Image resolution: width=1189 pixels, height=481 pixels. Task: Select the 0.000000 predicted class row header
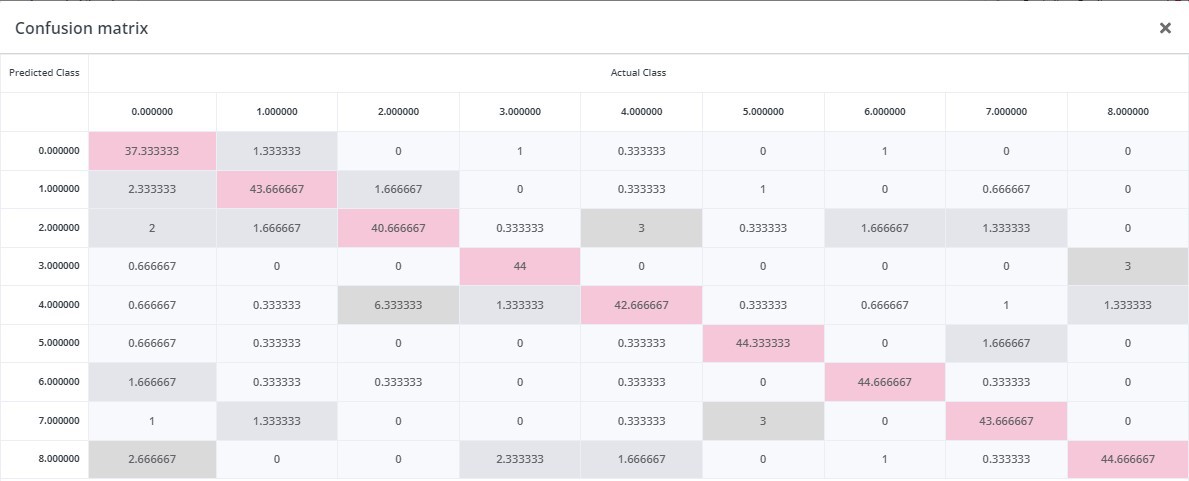(44, 151)
